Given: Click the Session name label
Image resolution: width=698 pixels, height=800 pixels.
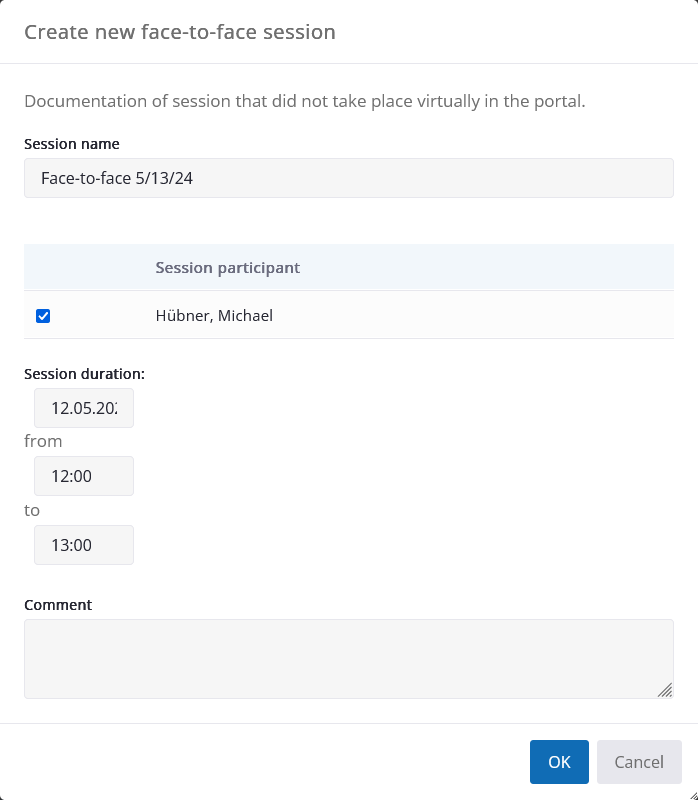Looking at the screenshot, I should click(x=71, y=144).
